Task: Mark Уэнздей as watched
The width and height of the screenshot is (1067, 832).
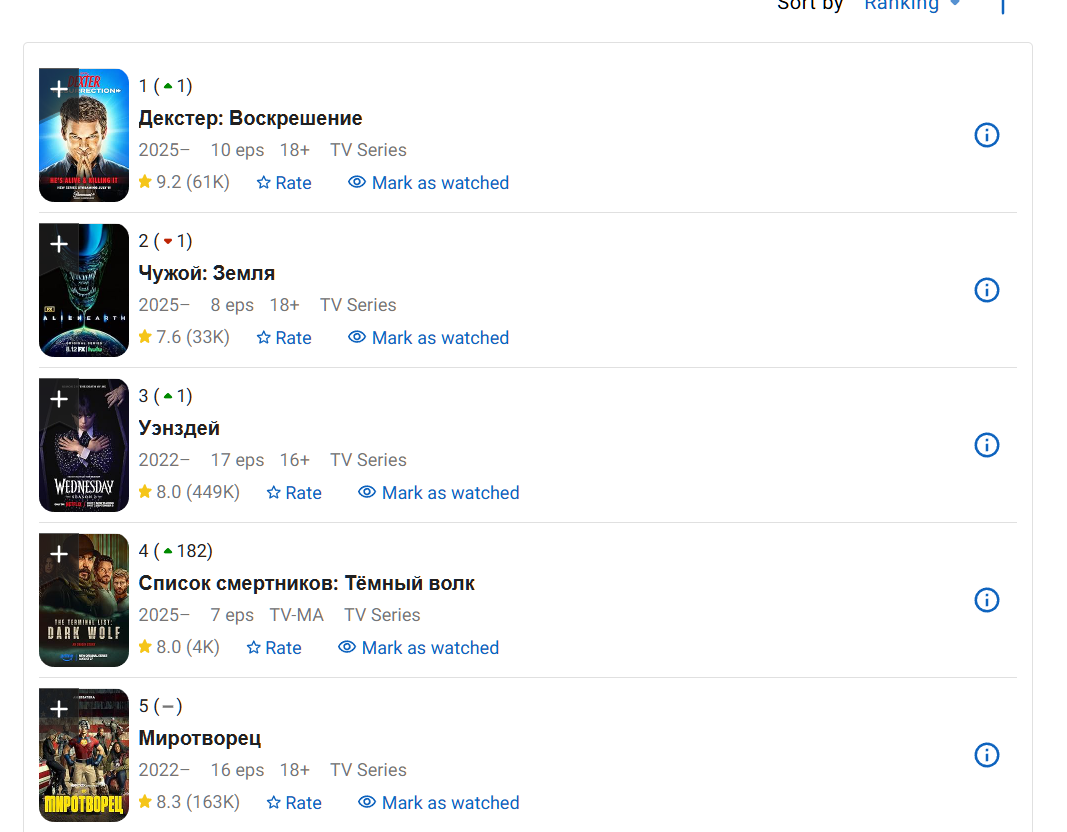Action: [x=438, y=493]
